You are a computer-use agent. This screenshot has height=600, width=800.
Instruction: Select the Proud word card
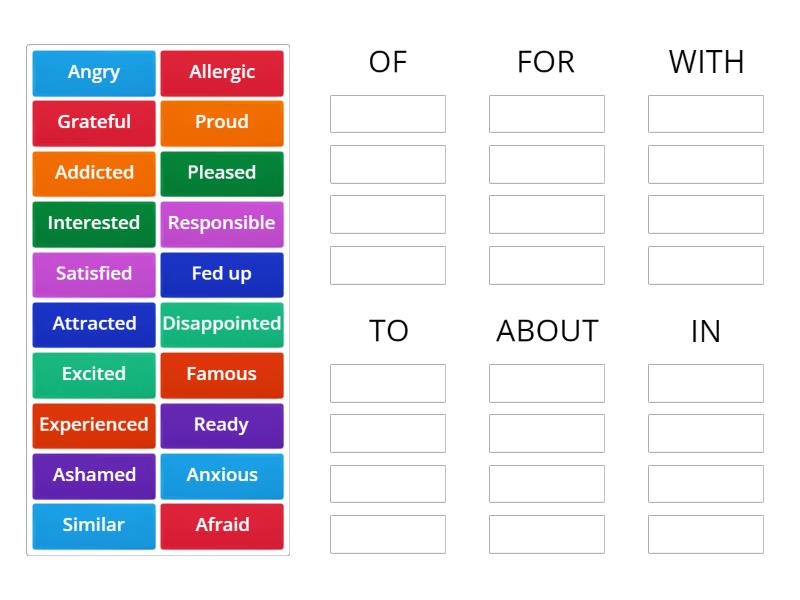(x=222, y=123)
